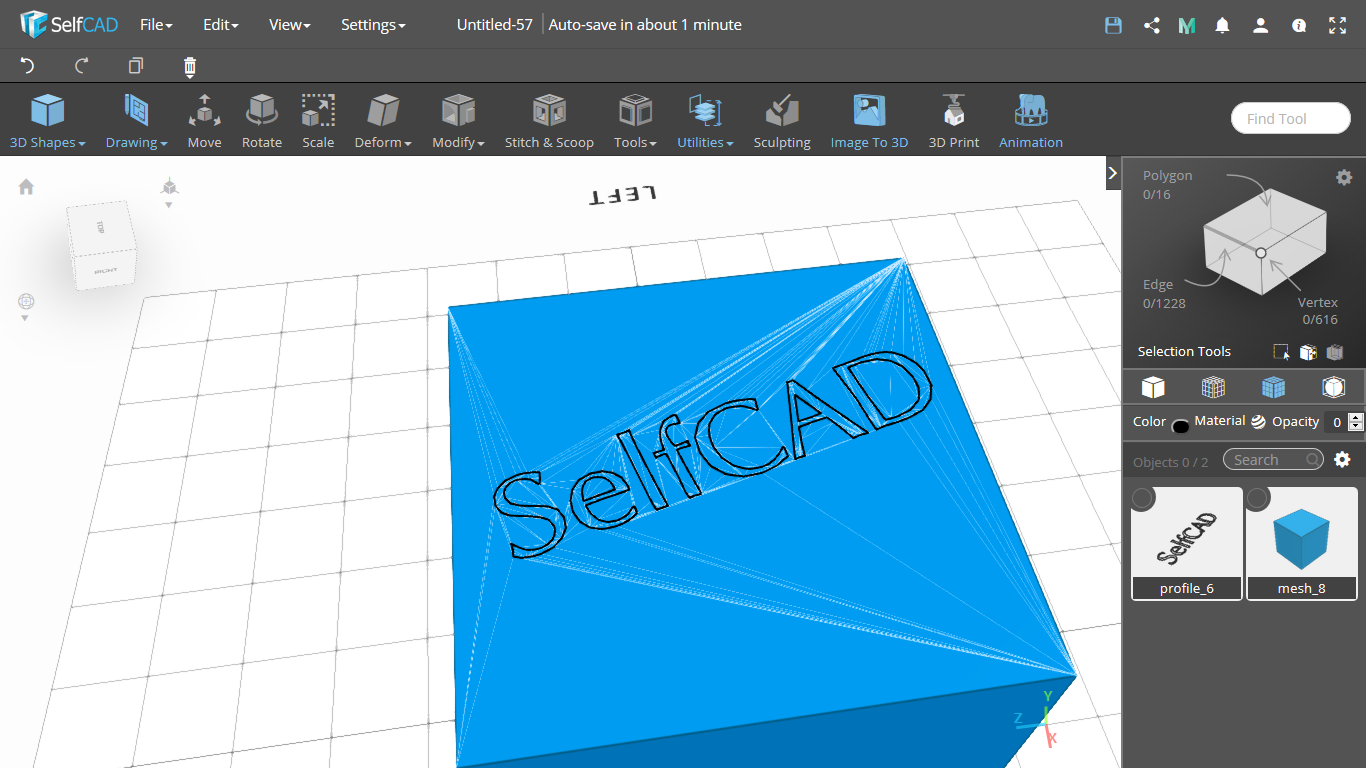The width and height of the screenshot is (1366, 768).
Task: Open the user account icon
Action: (x=1260, y=25)
